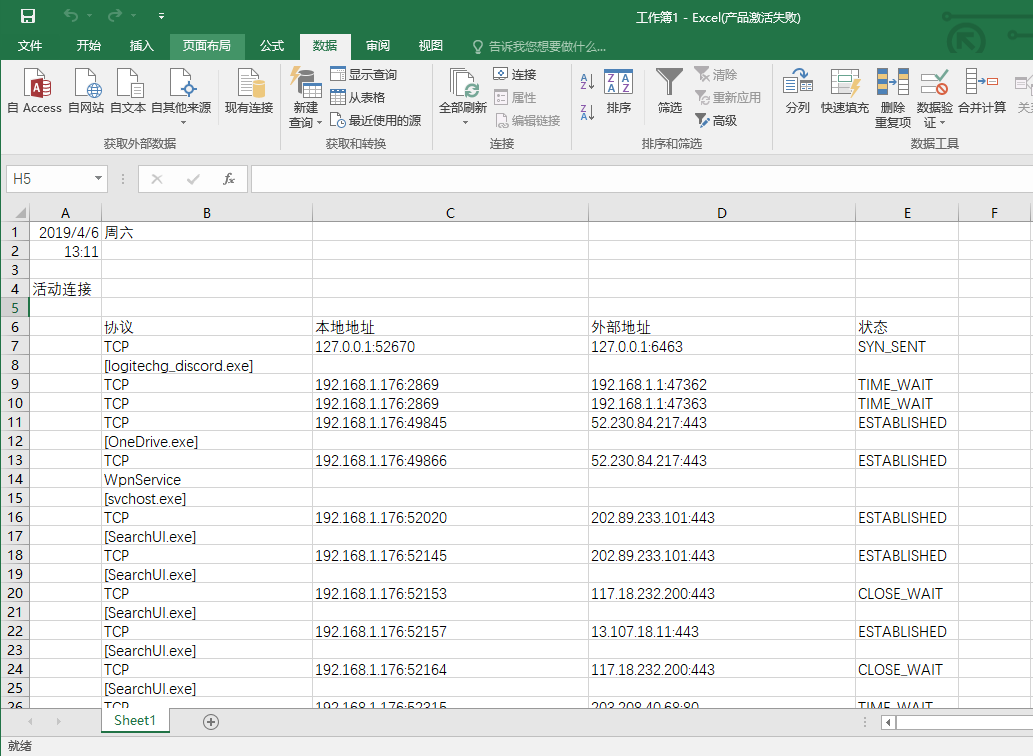The width and height of the screenshot is (1033, 756).
Task: Select the 外部地址 header cell
Action: pyautogui.click(x=722, y=327)
